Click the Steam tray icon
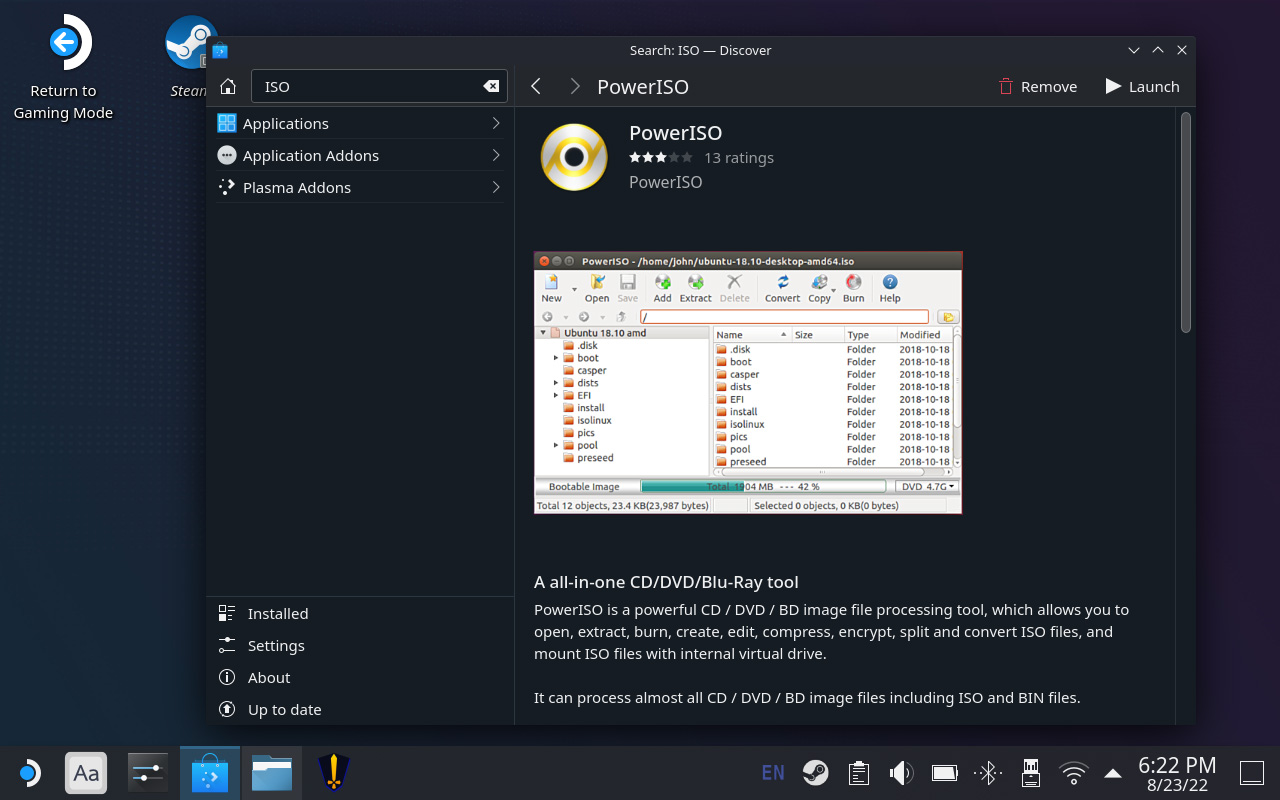 tap(816, 772)
